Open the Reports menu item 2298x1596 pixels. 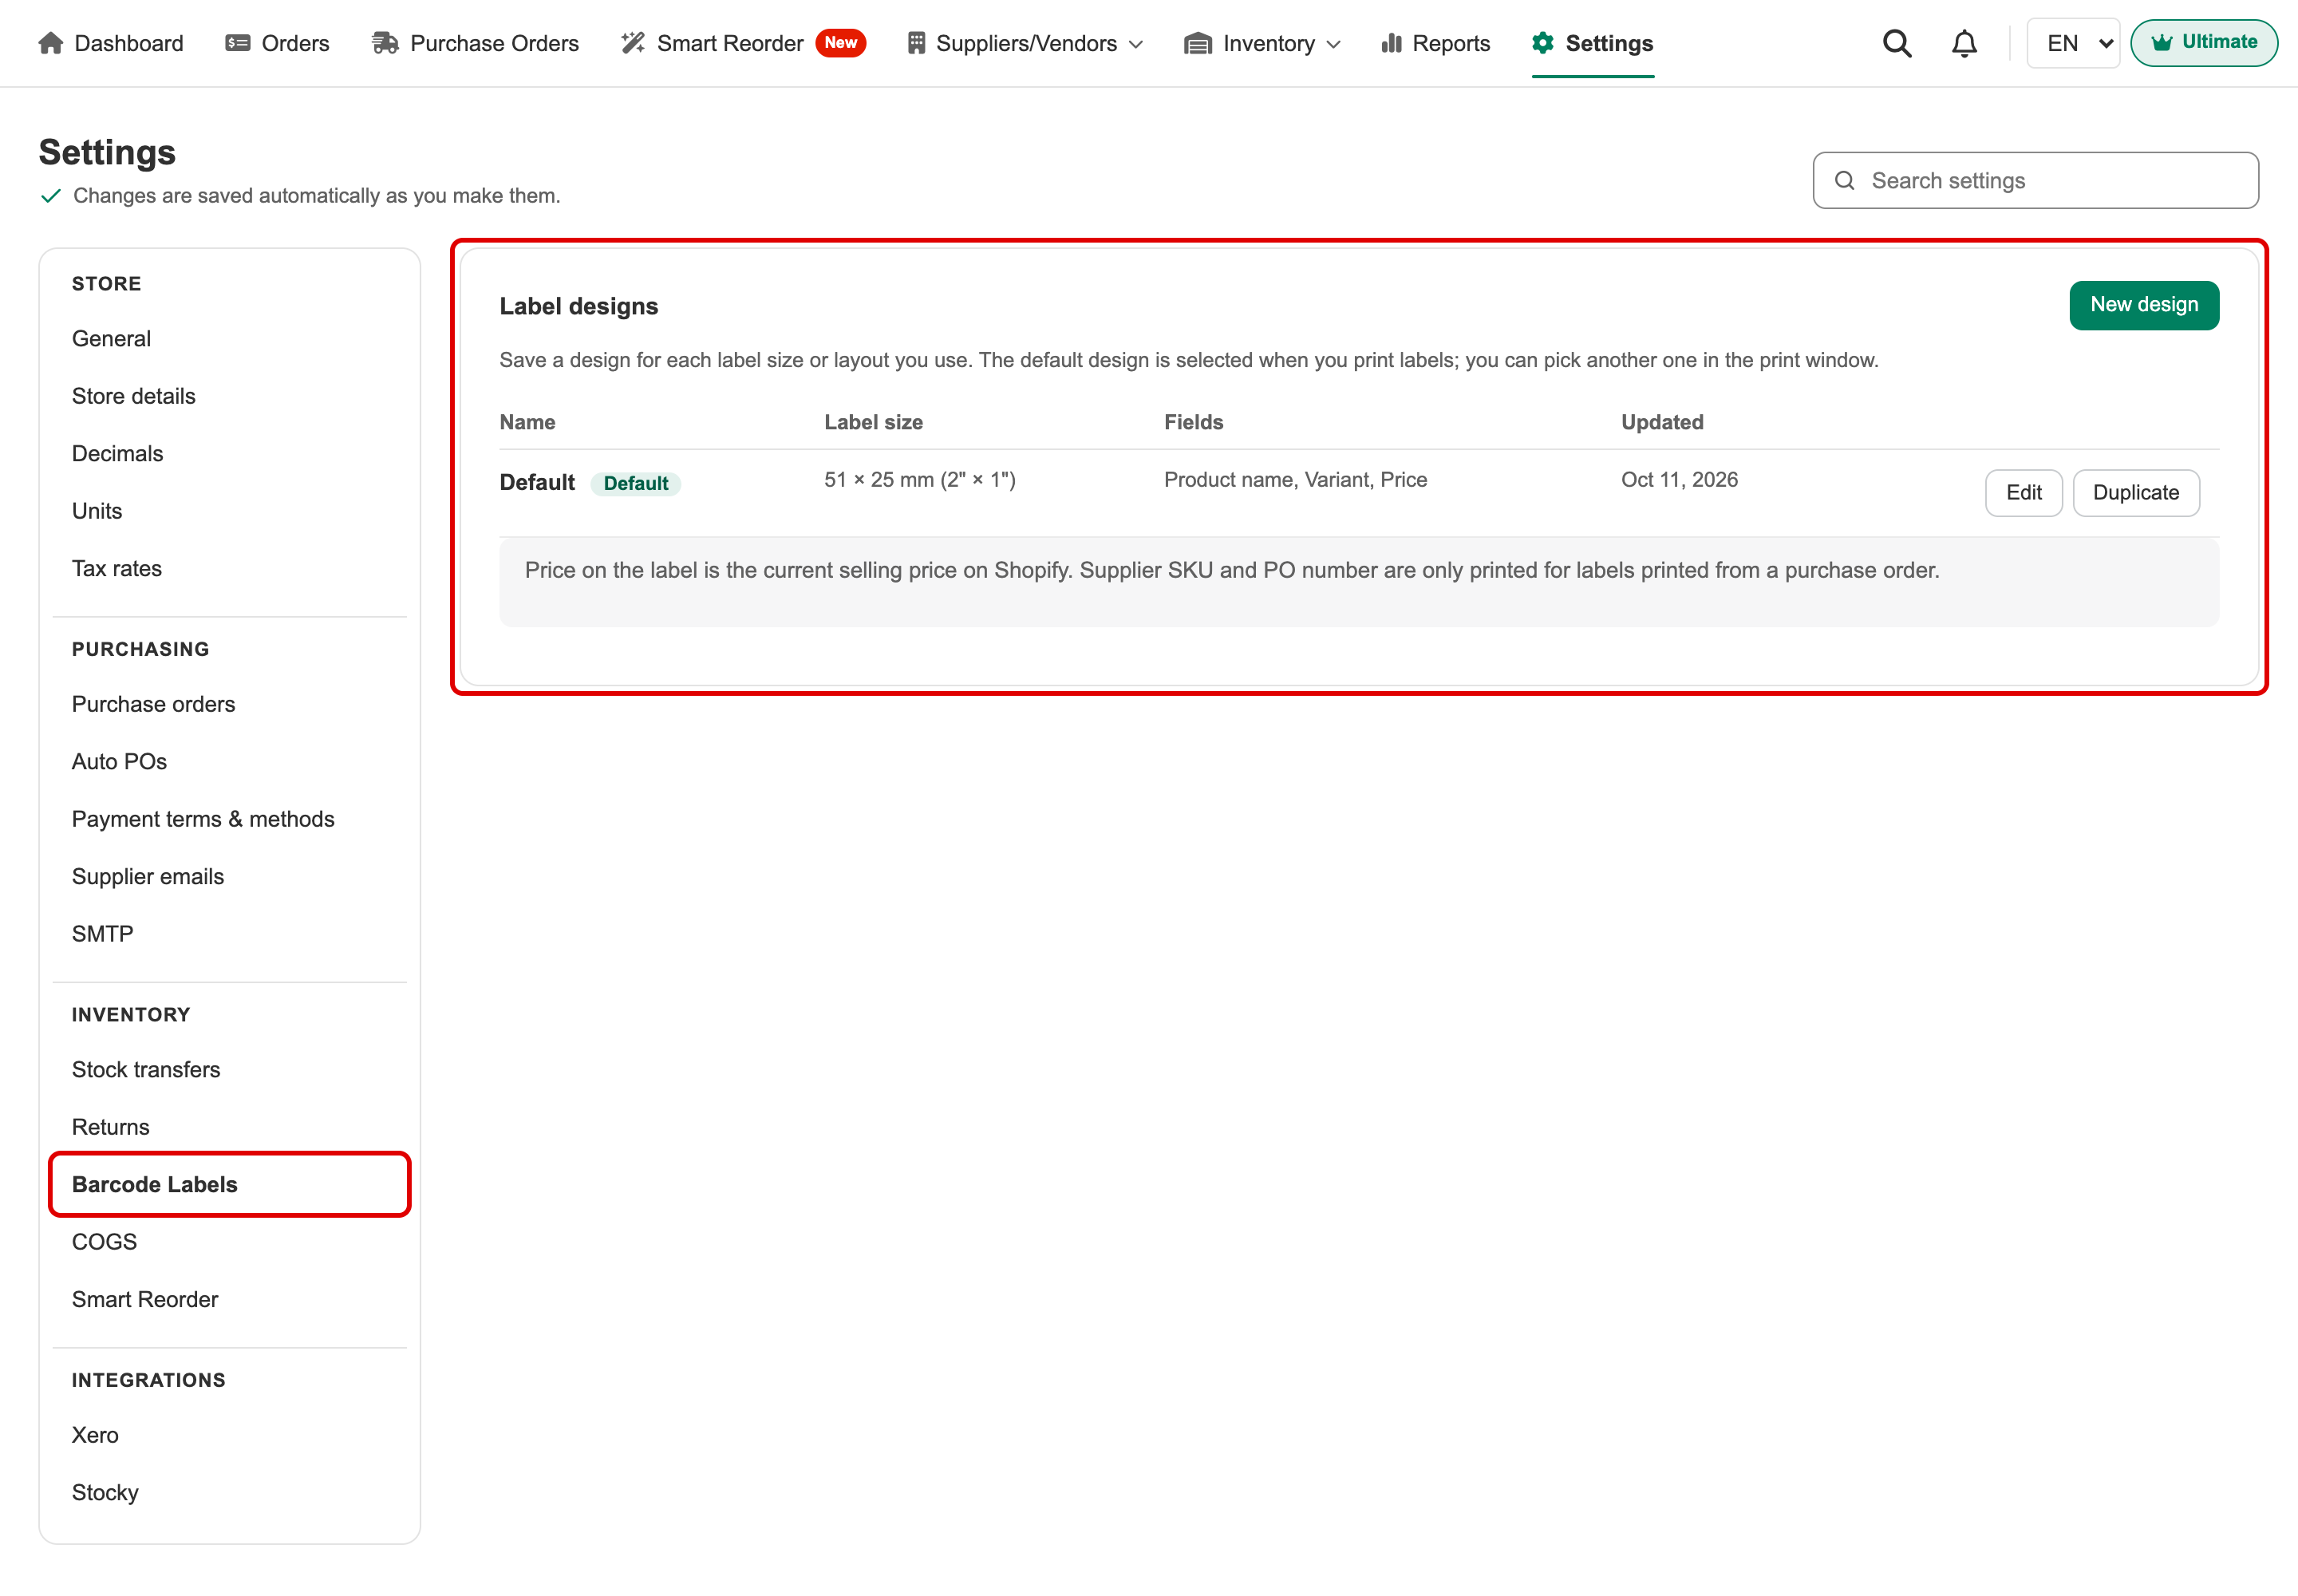coord(1435,43)
